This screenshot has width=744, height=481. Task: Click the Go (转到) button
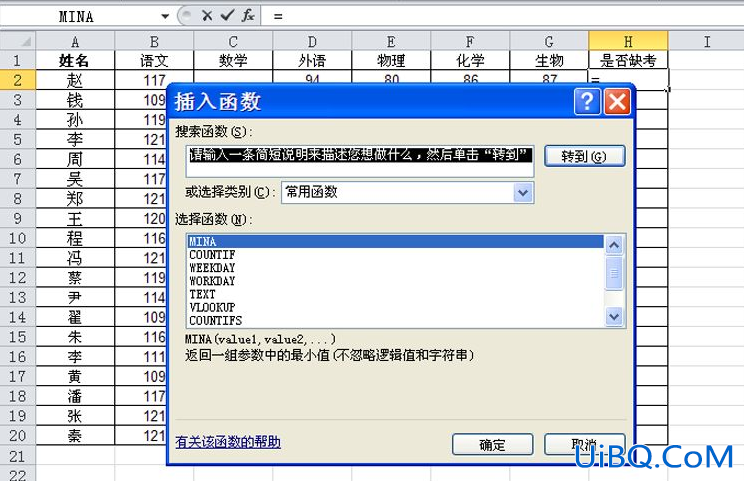click(x=584, y=156)
